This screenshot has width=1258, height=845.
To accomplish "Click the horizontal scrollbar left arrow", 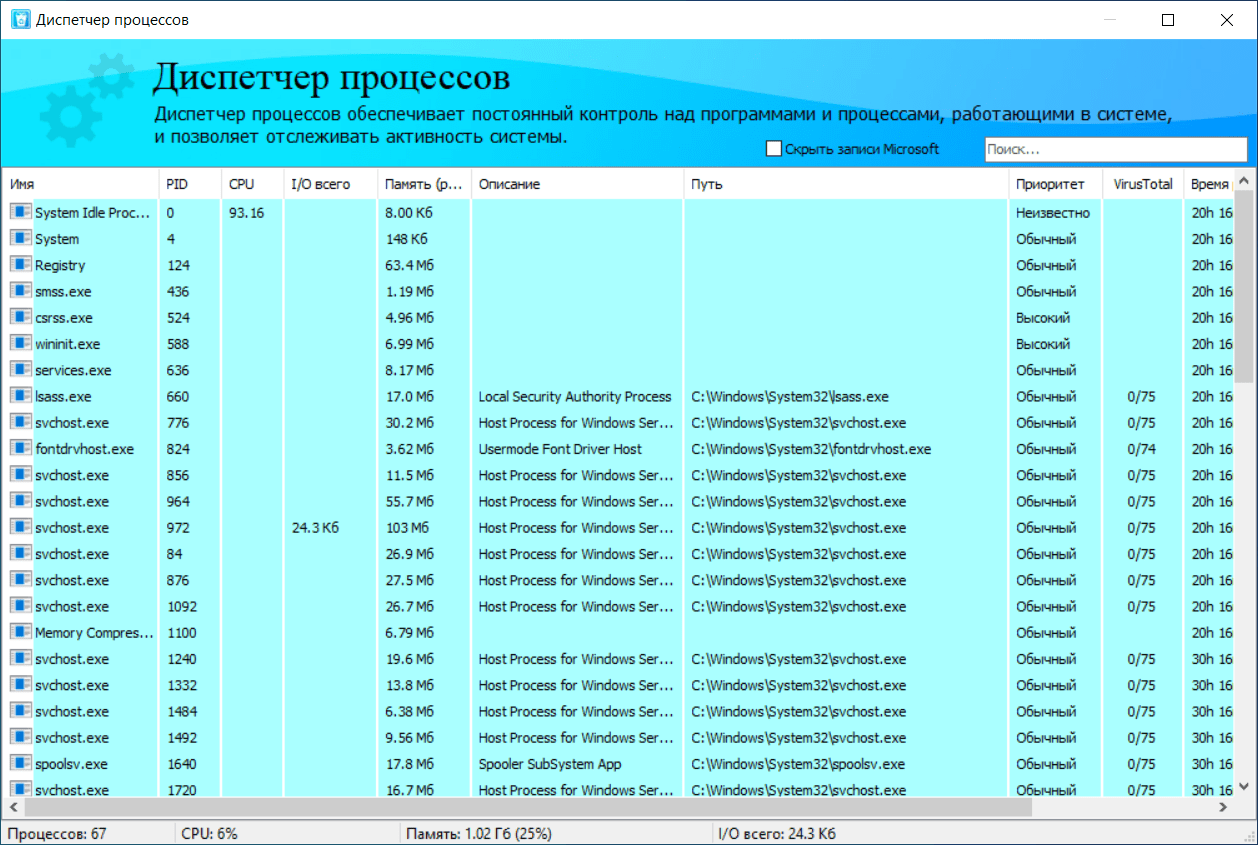I will (x=12, y=807).
